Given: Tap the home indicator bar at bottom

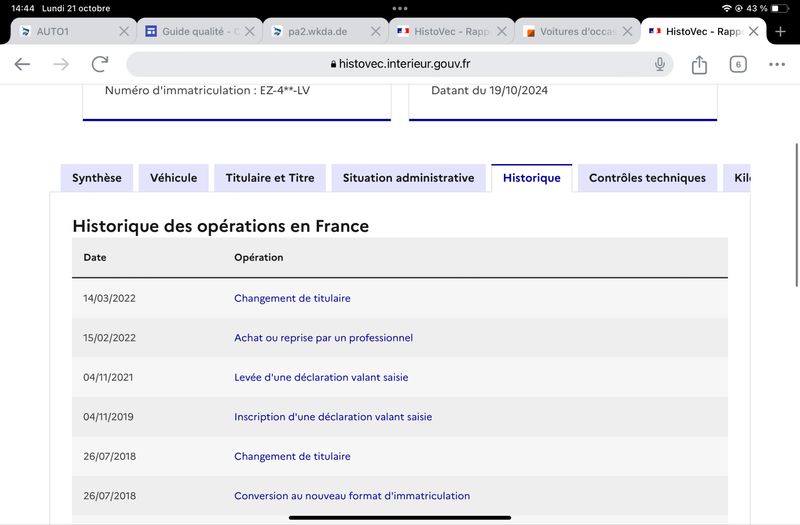Looking at the screenshot, I should (400, 517).
